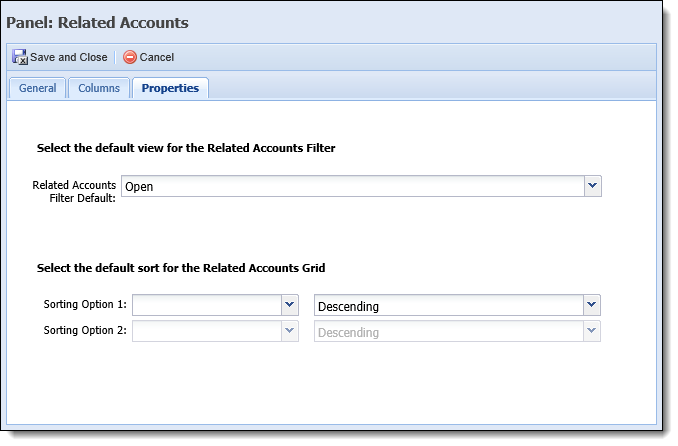
Task: Open the Columns tab
Action: (x=99, y=88)
